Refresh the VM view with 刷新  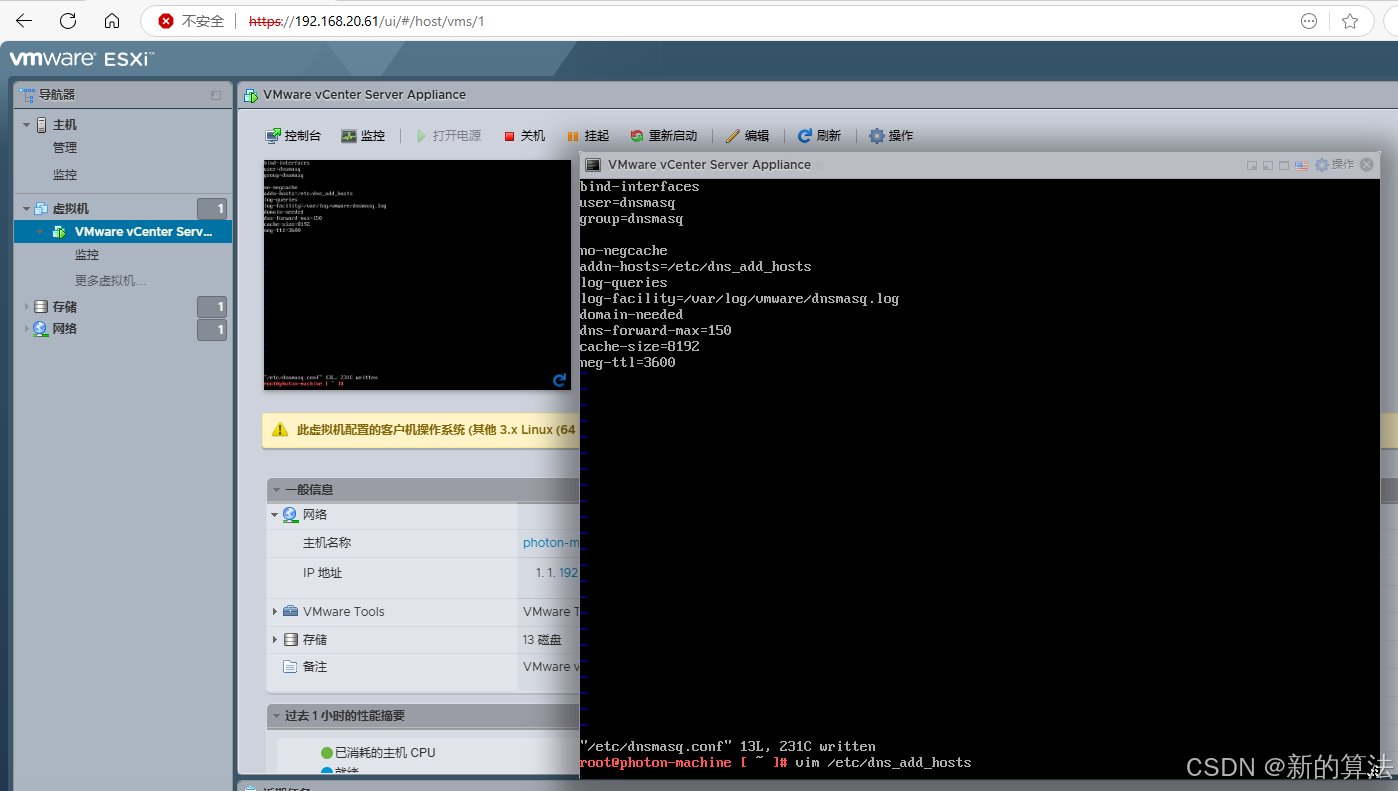click(819, 136)
